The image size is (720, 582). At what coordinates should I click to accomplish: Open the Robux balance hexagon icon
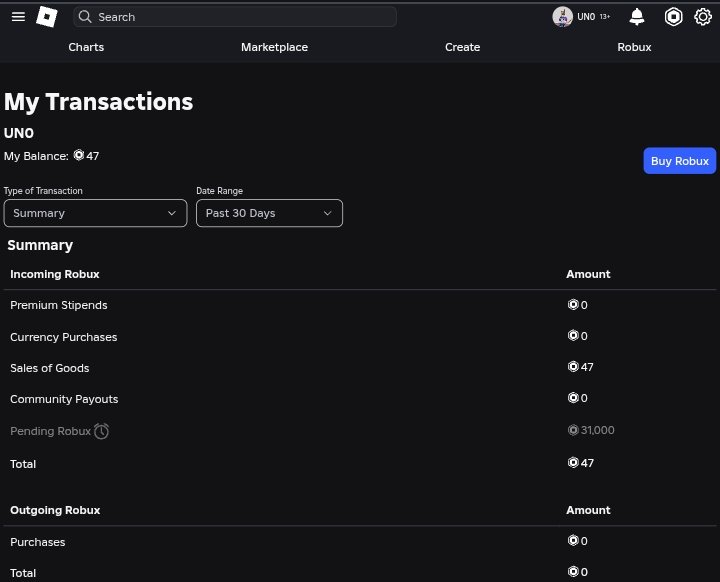[673, 17]
